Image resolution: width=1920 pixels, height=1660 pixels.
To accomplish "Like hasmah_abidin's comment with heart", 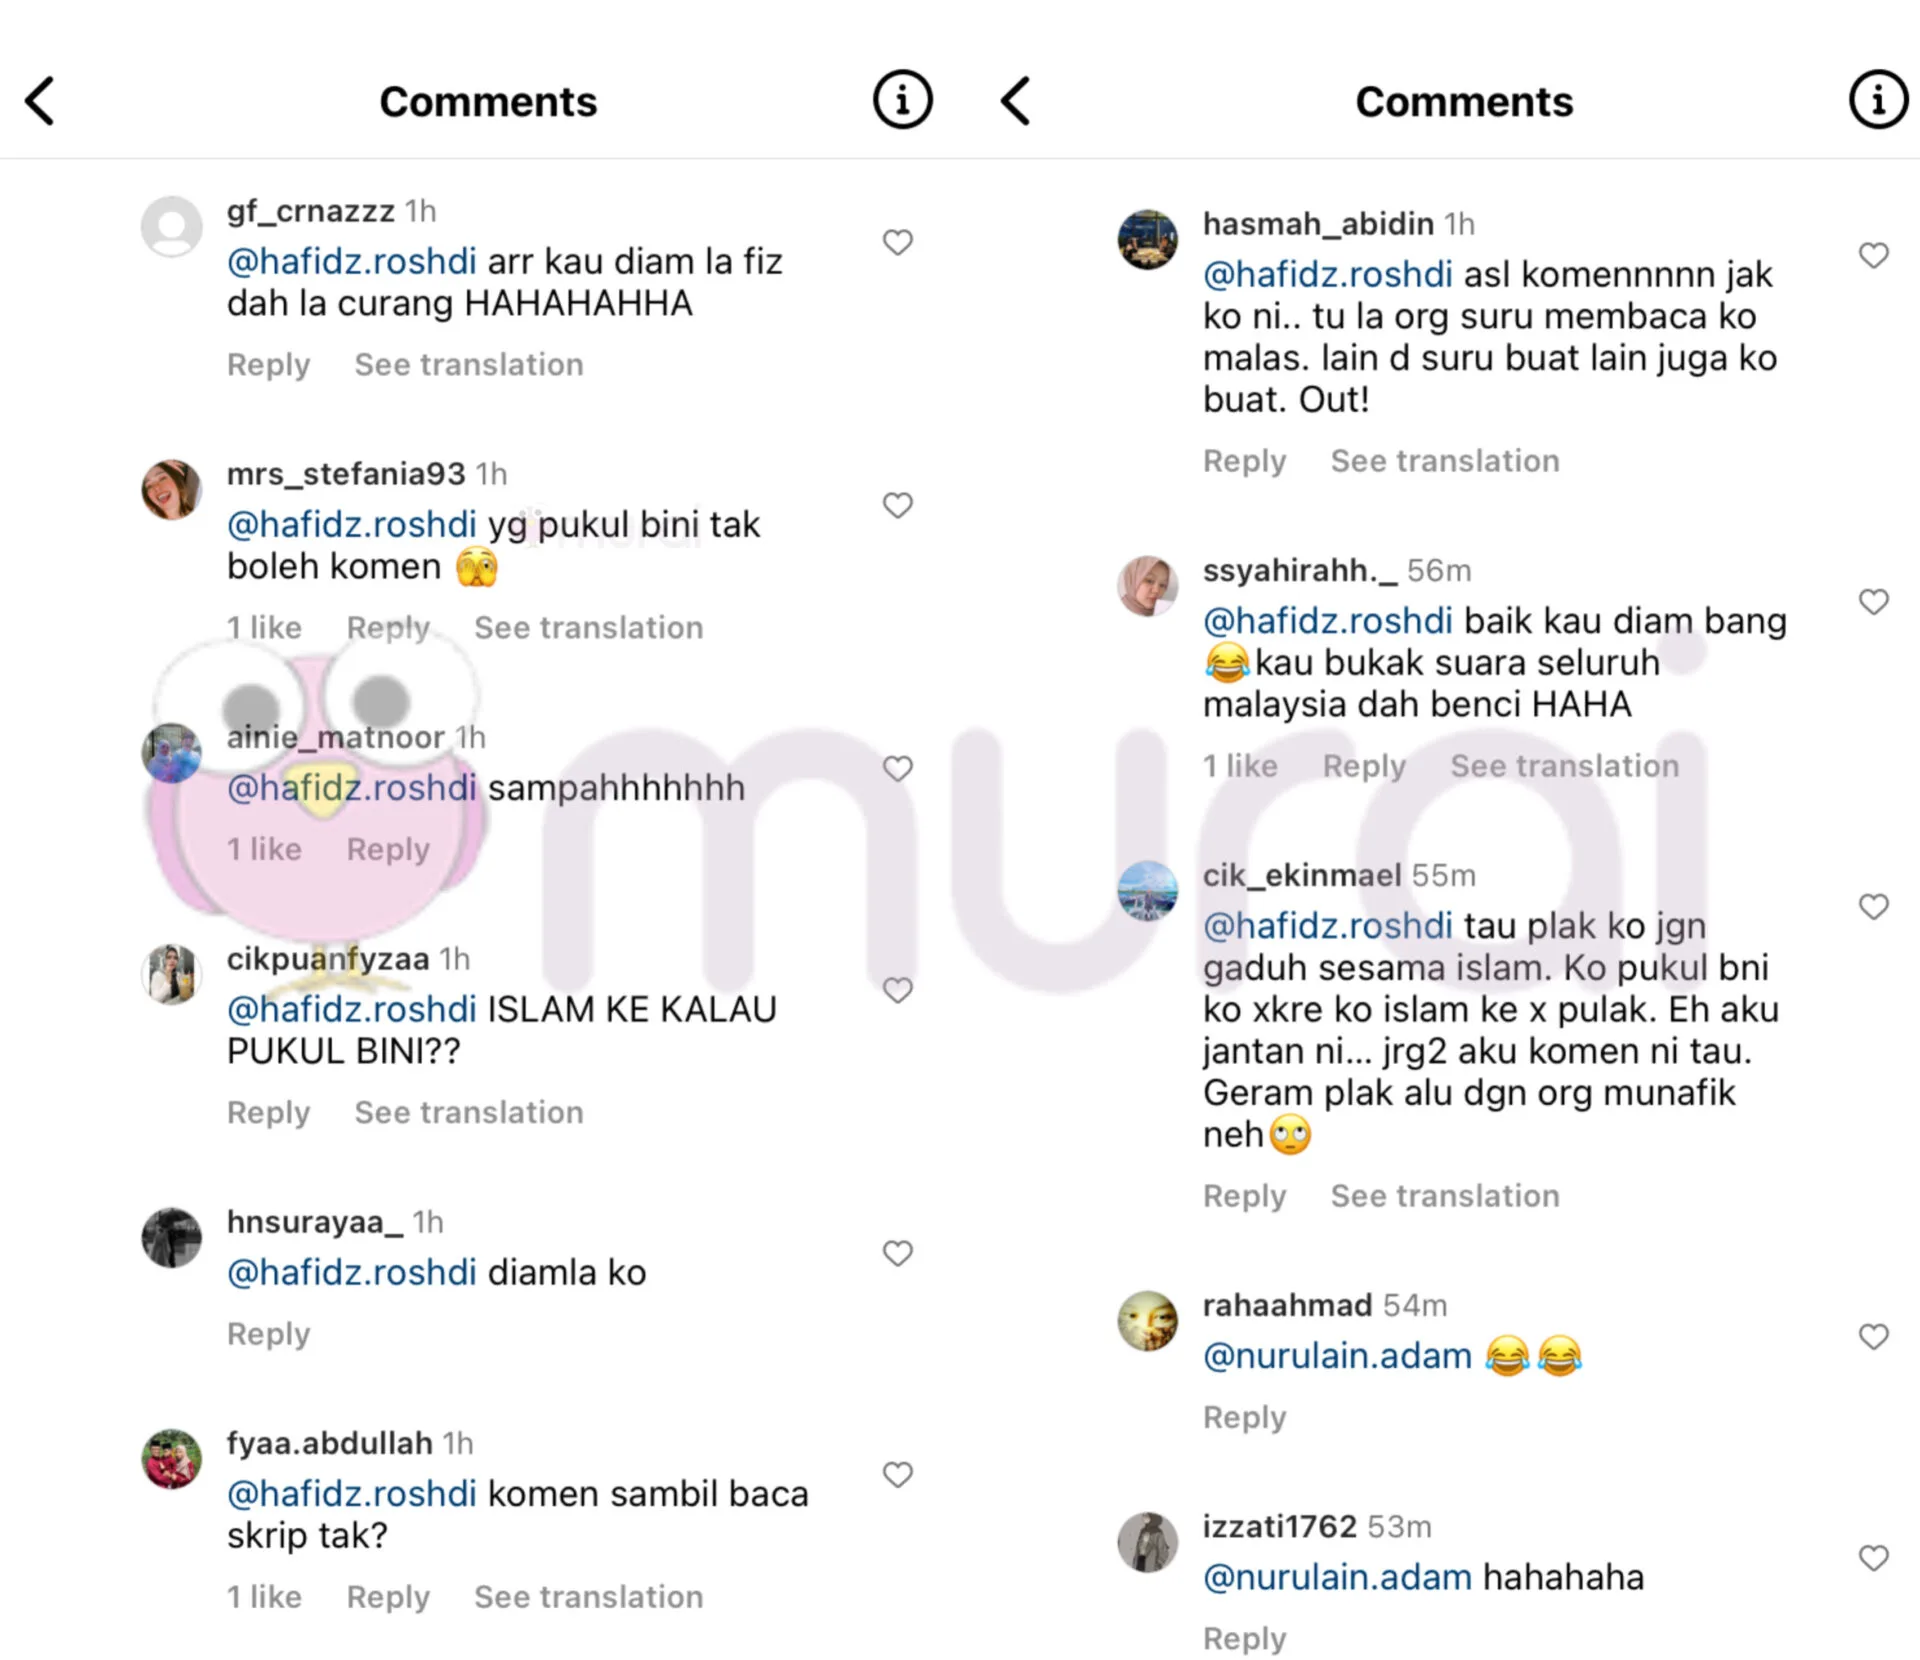I will tap(1874, 255).
